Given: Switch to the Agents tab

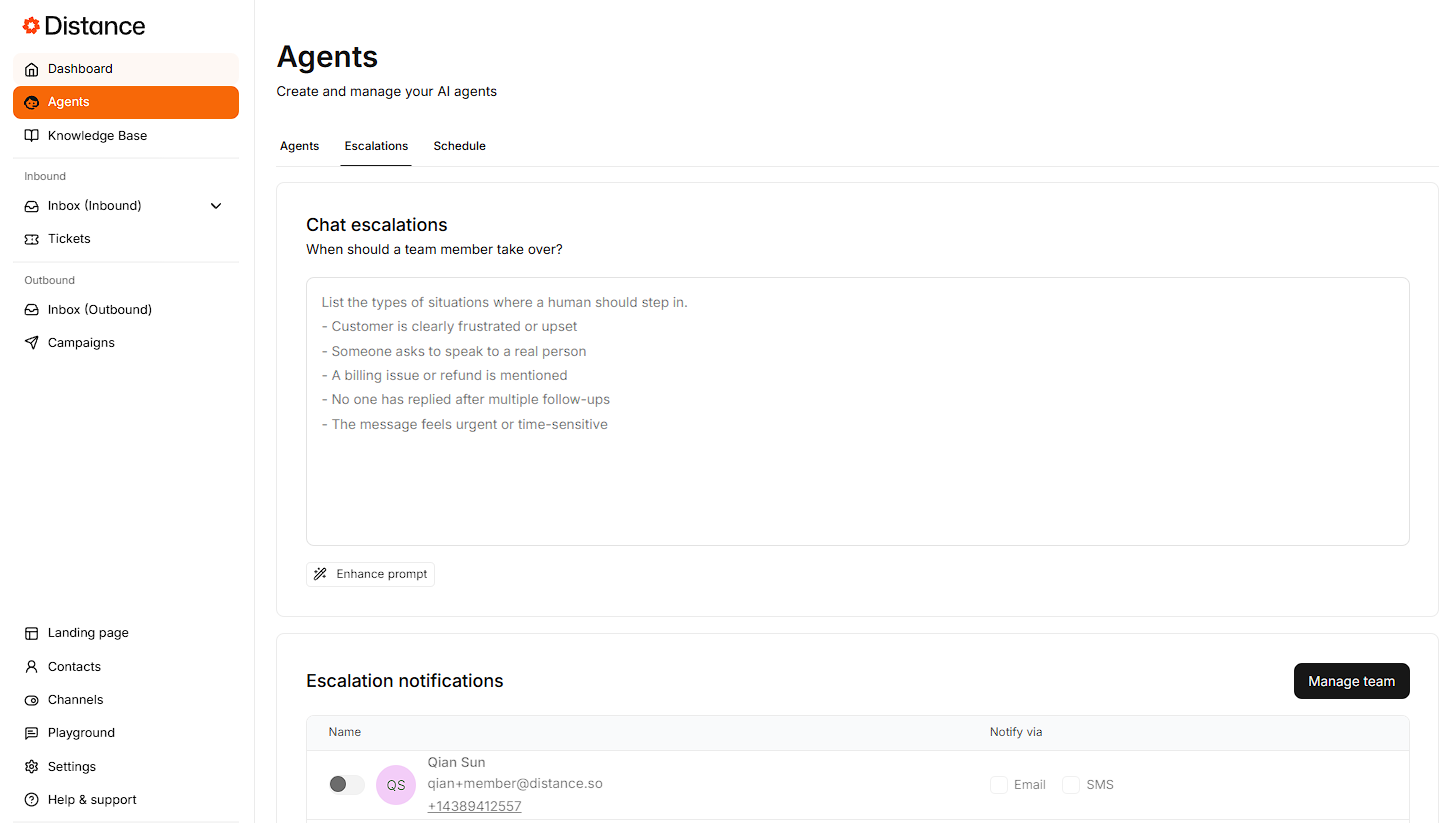Looking at the screenshot, I should point(299,146).
